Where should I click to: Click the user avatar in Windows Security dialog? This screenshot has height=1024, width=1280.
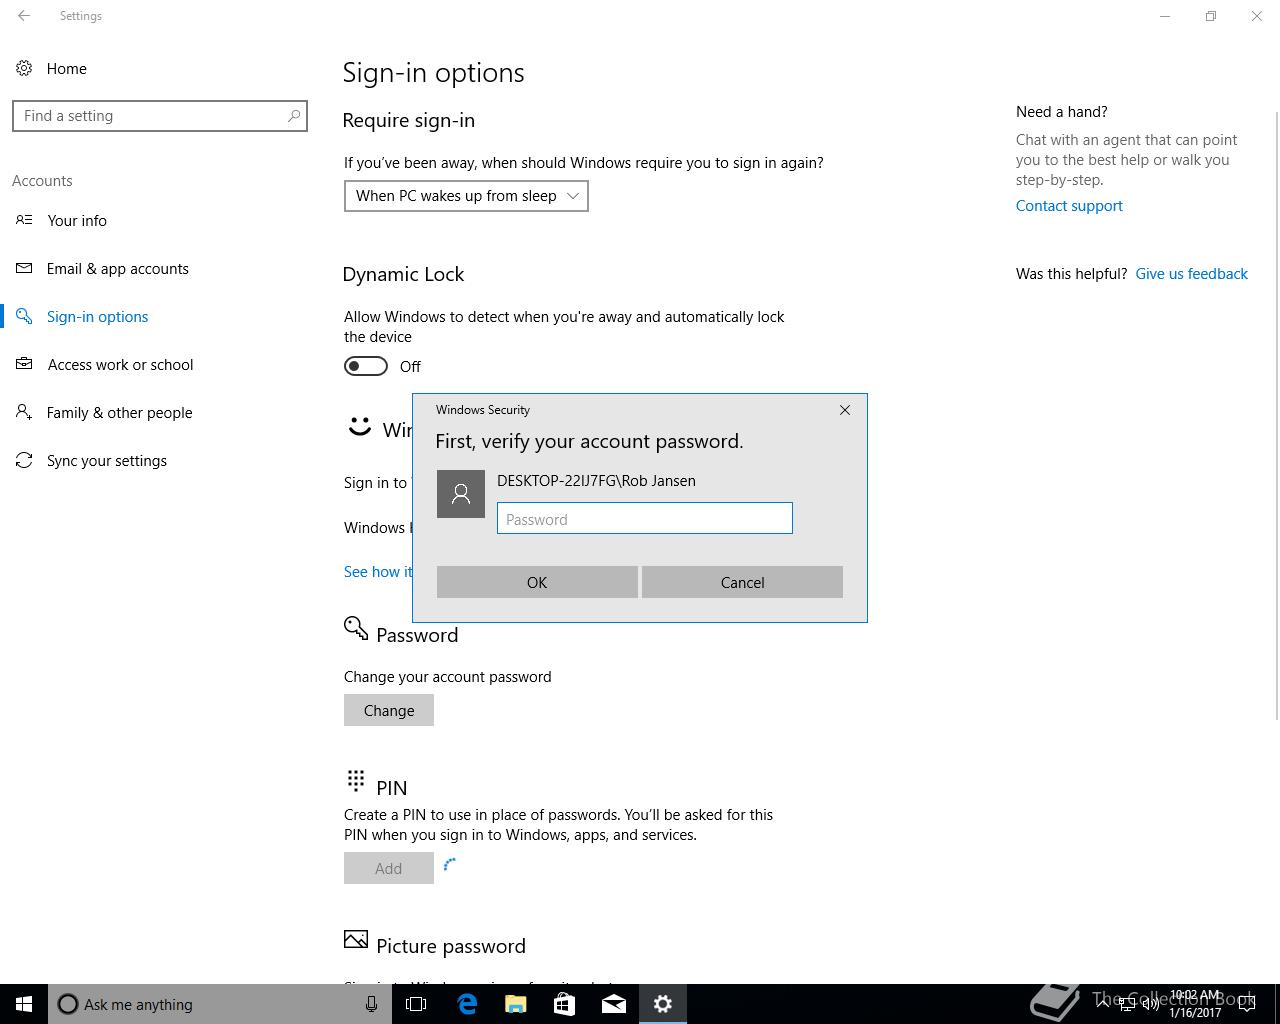click(461, 494)
